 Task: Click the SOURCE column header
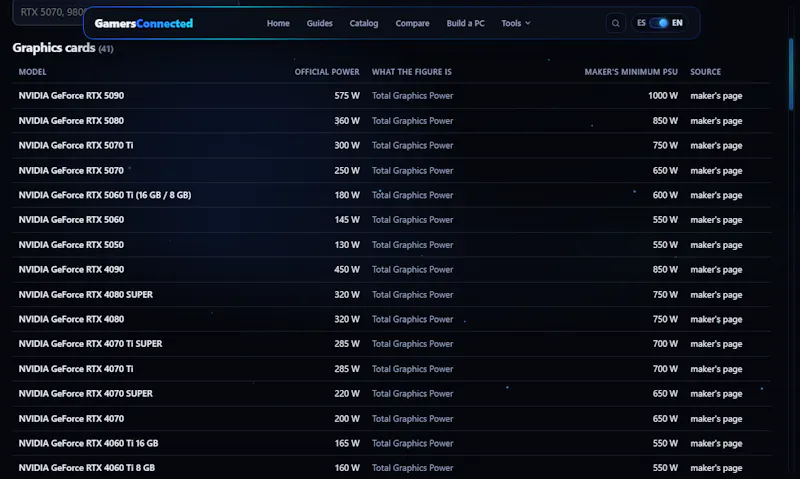706,72
